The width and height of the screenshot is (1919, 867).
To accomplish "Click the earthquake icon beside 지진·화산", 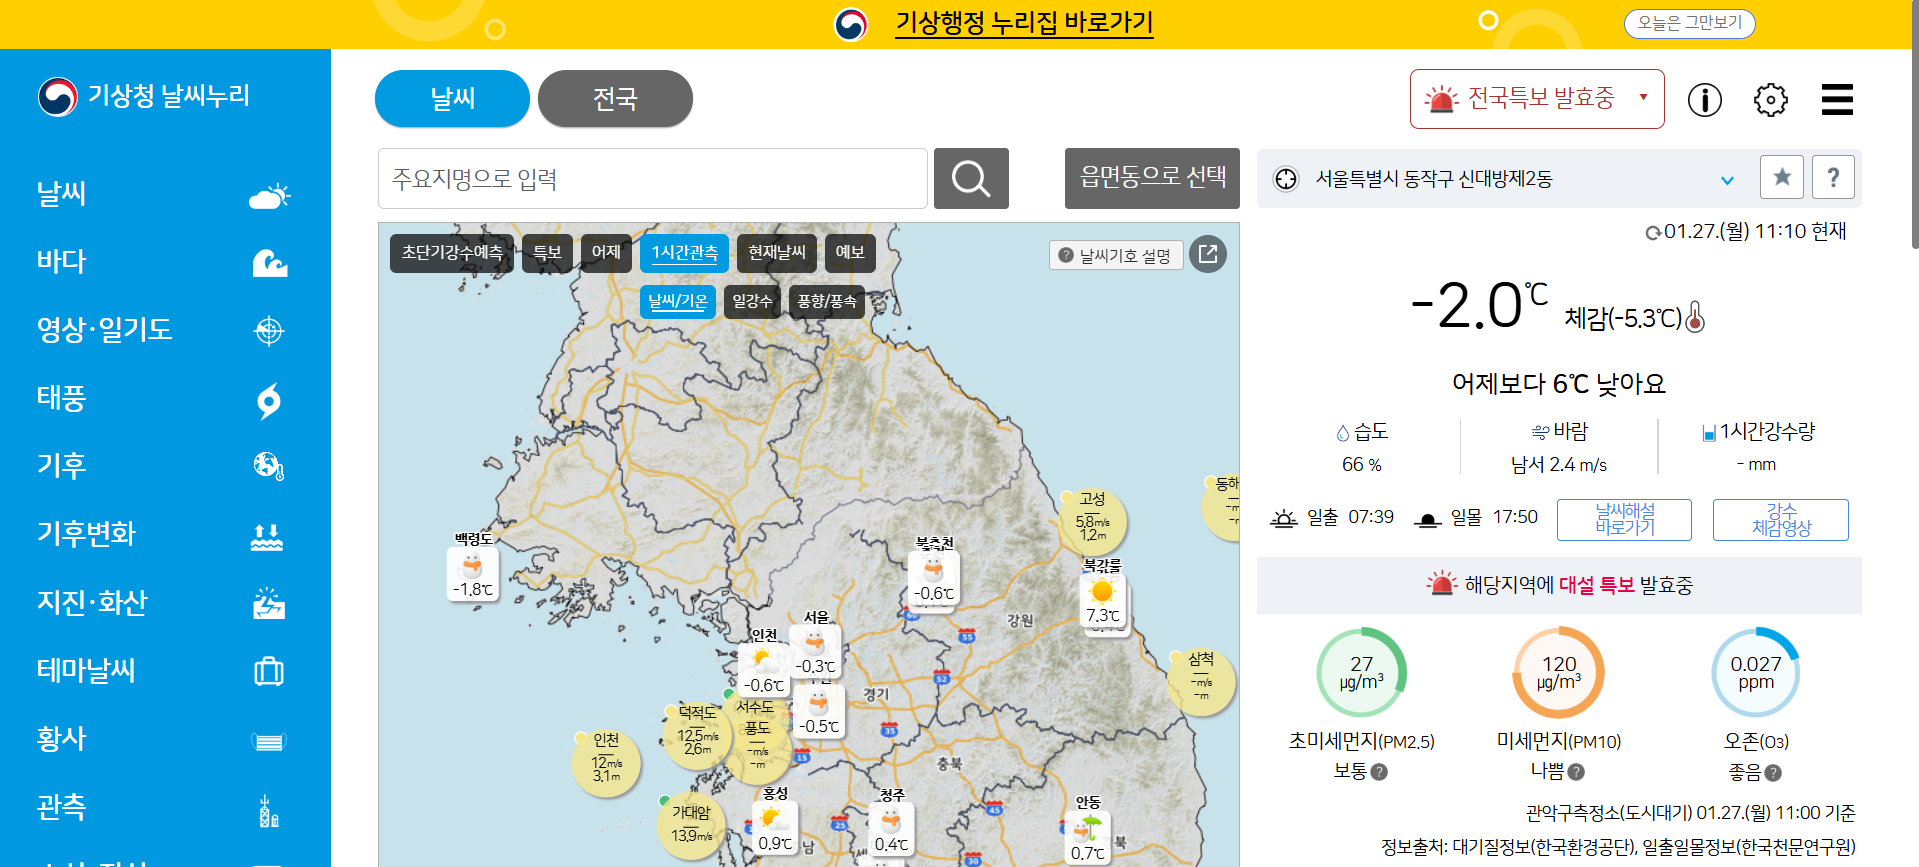I will [x=269, y=603].
